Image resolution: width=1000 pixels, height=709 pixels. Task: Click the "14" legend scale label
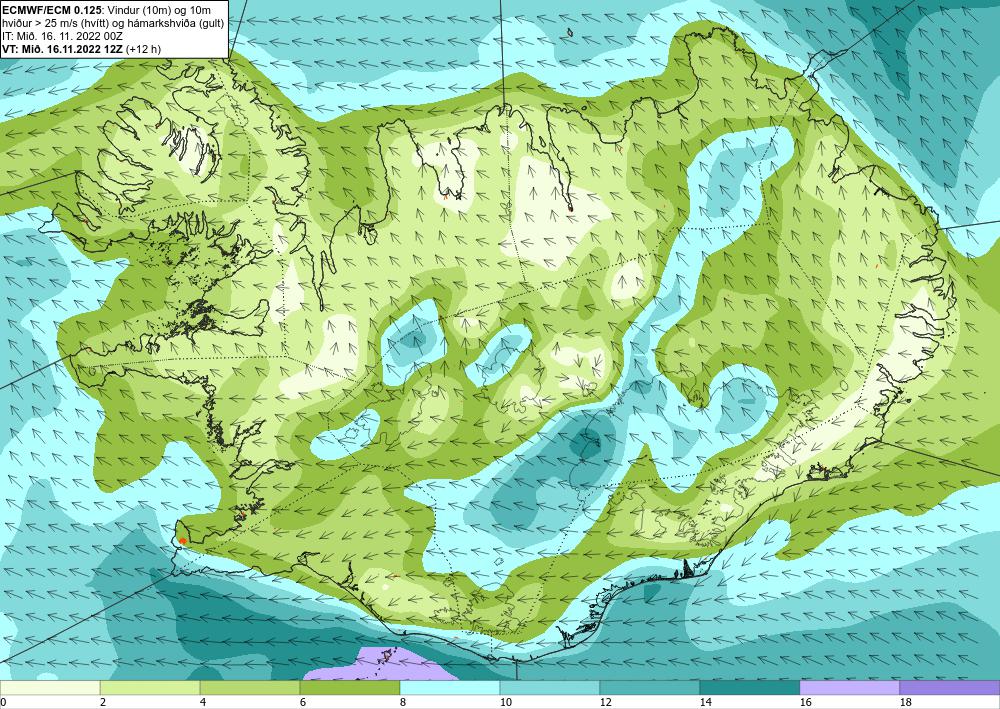point(706,703)
